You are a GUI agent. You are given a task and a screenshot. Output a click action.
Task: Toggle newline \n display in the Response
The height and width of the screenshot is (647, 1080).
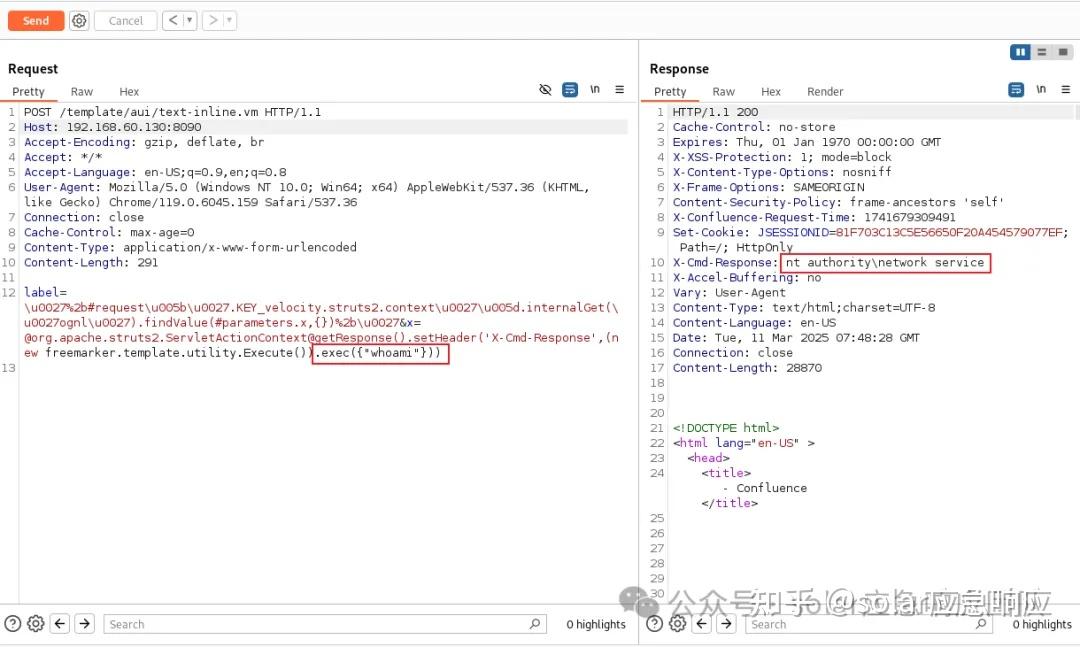coord(1040,89)
